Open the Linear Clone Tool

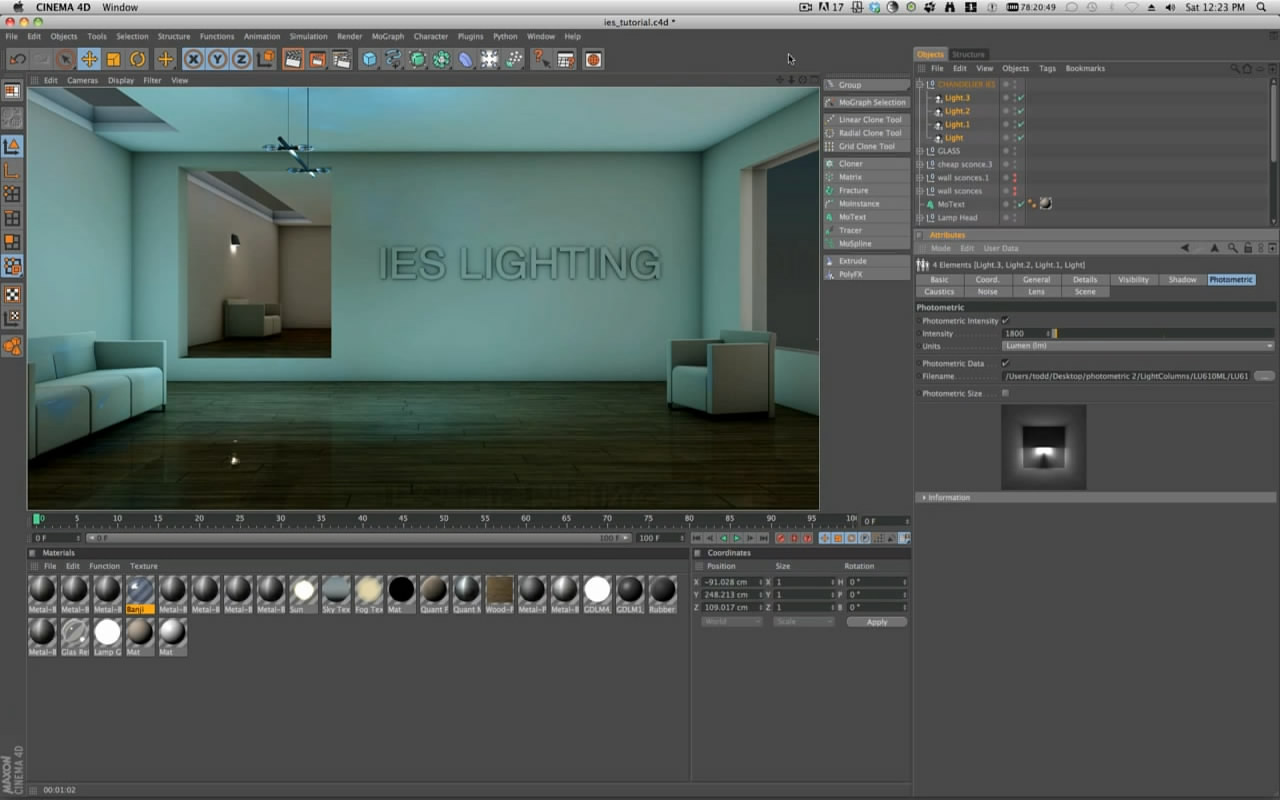[868, 120]
